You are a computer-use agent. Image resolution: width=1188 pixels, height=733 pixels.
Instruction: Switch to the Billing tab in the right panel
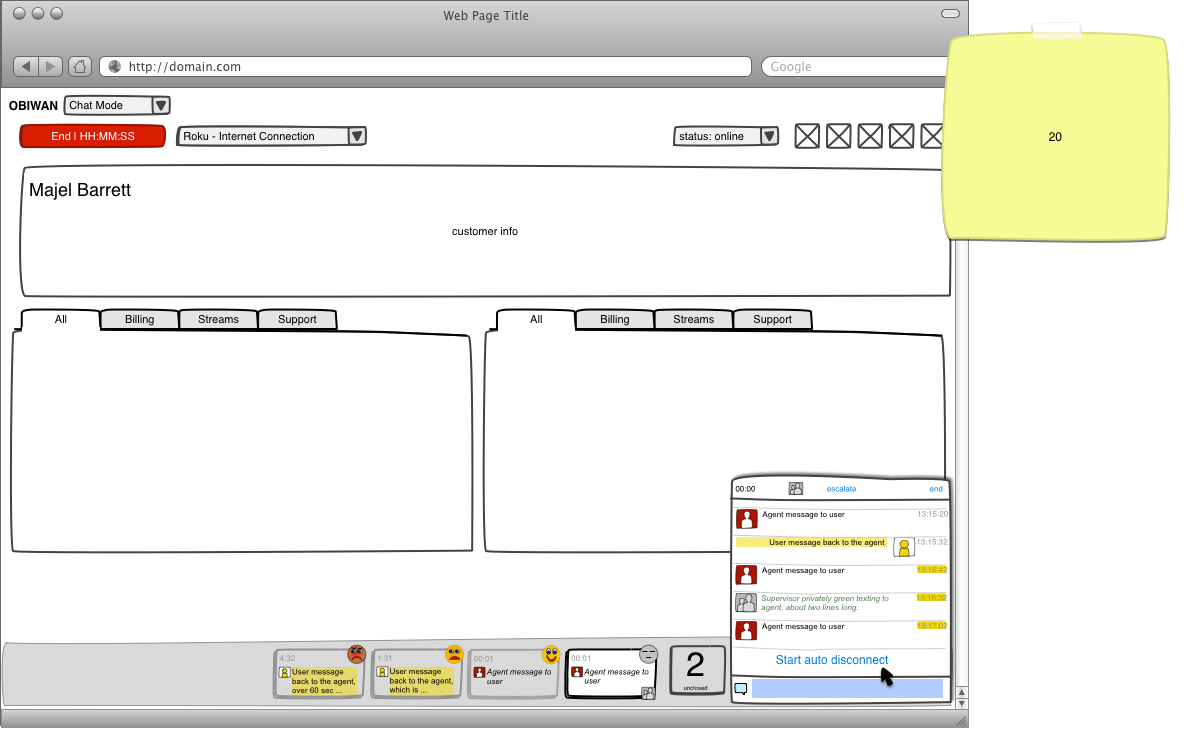614,320
